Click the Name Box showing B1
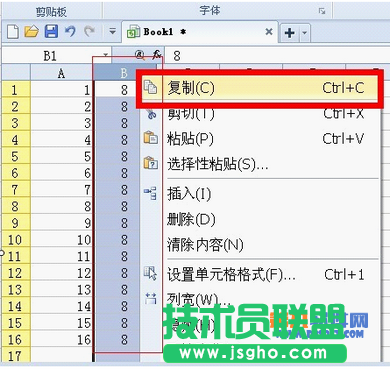 [x=50, y=56]
